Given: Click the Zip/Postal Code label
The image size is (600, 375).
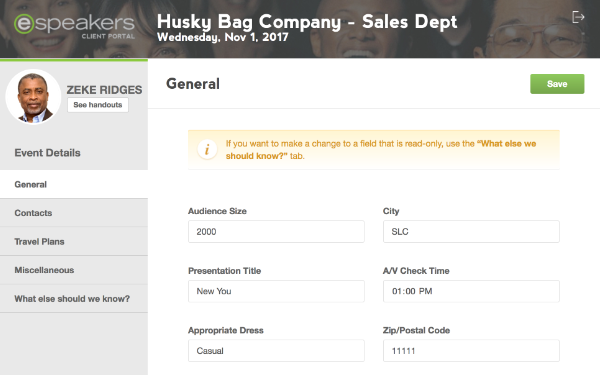Looking at the screenshot, I should pos(416,331).
